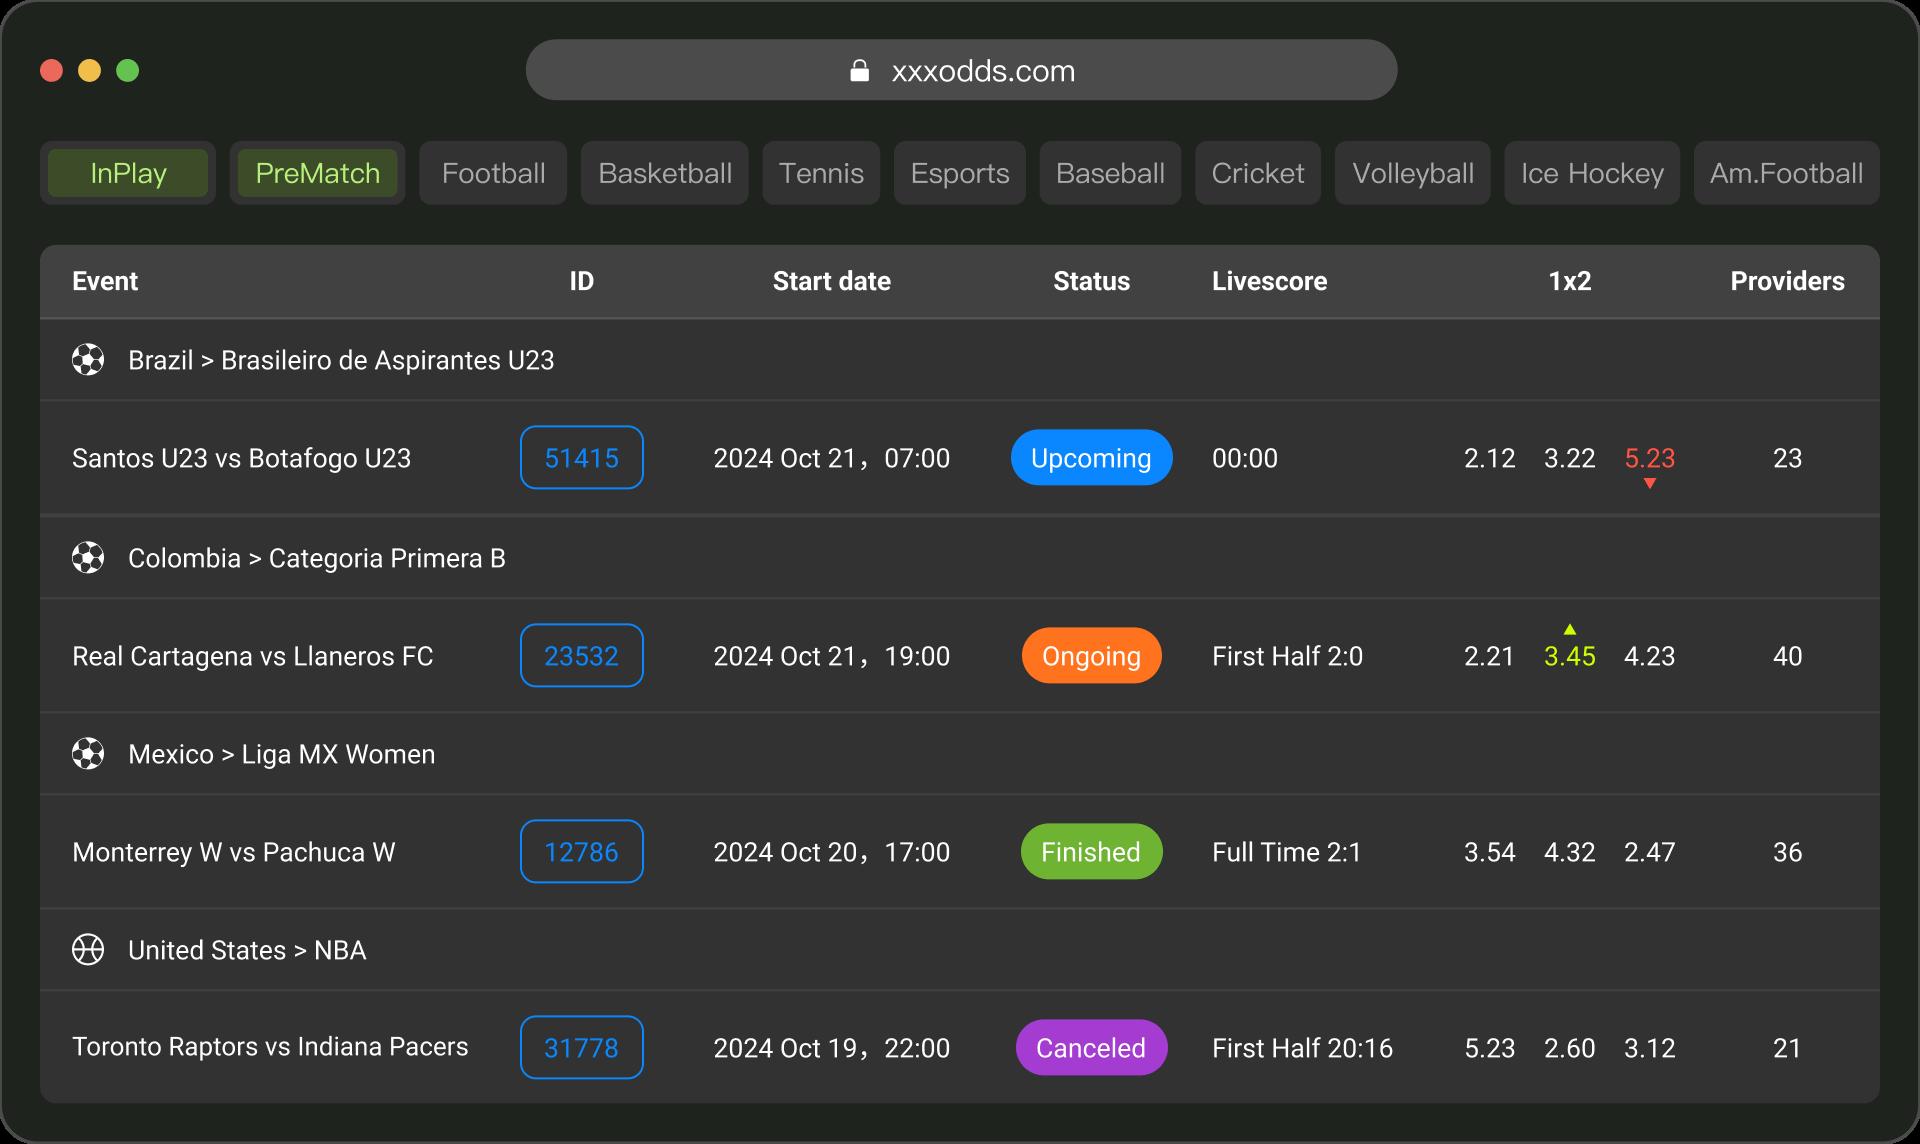1920x1144 pixels.
Task: Click the Canceled status badge
Action: pyautogui.click(x=1091, y=1048)
